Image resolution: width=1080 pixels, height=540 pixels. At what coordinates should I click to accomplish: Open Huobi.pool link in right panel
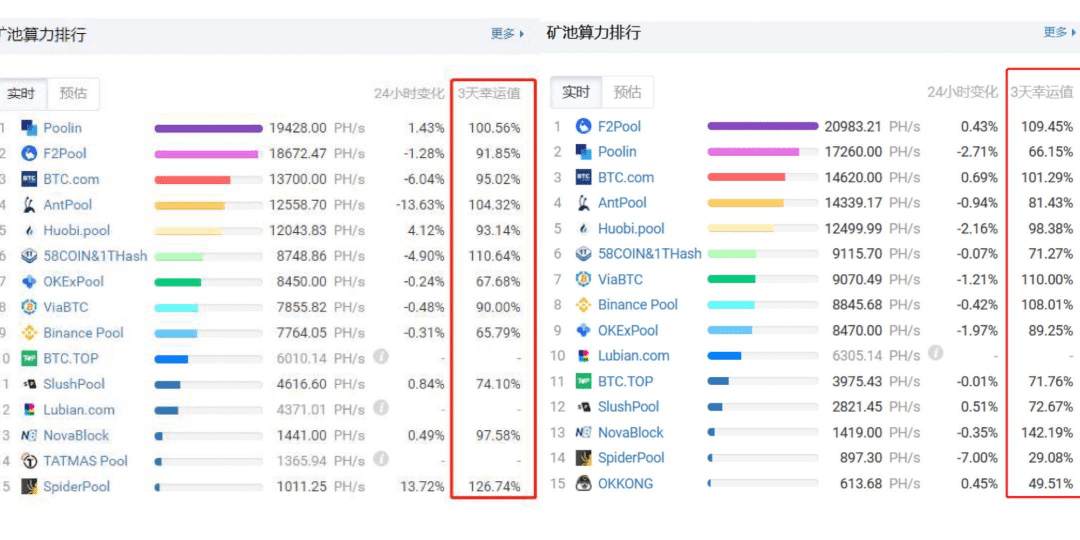tap(631, 229)
